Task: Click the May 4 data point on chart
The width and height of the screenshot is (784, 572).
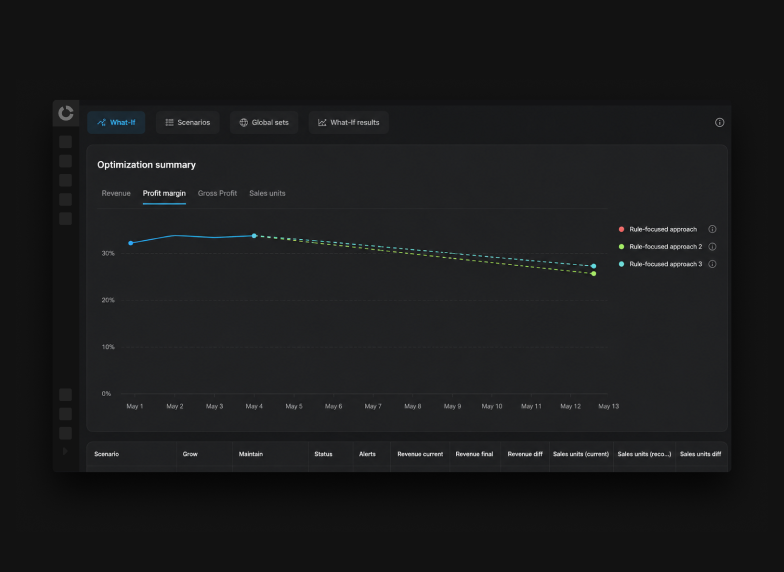Action: pos(254,236)
